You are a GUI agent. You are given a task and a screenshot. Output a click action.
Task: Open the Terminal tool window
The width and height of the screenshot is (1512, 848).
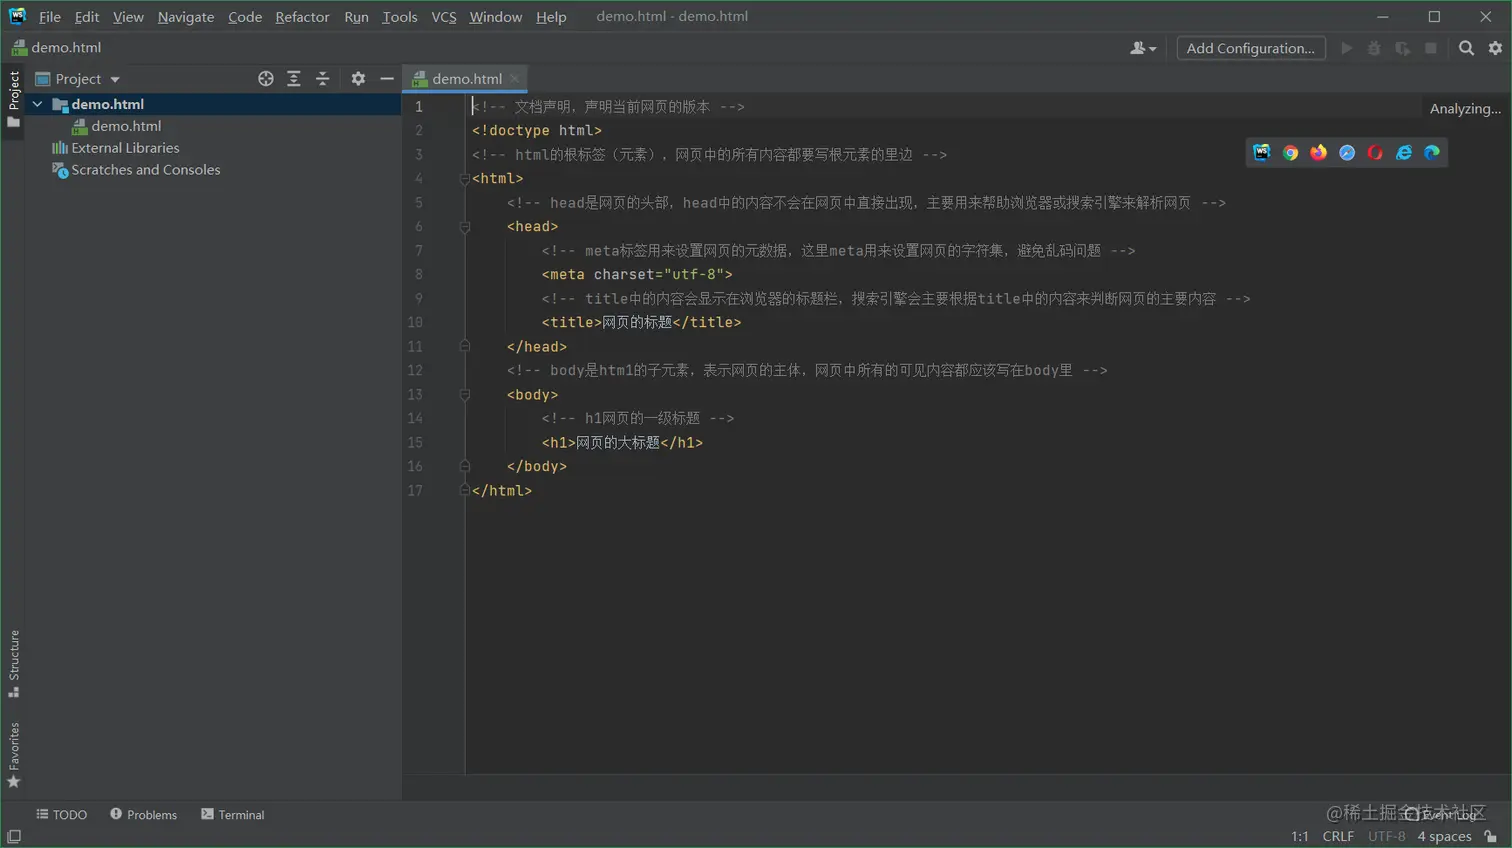tap(233, 815)
